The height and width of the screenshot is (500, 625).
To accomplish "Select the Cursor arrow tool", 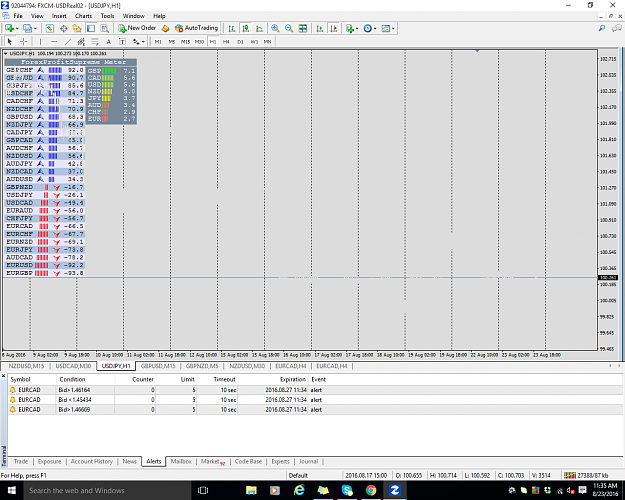I will point(10,41).
